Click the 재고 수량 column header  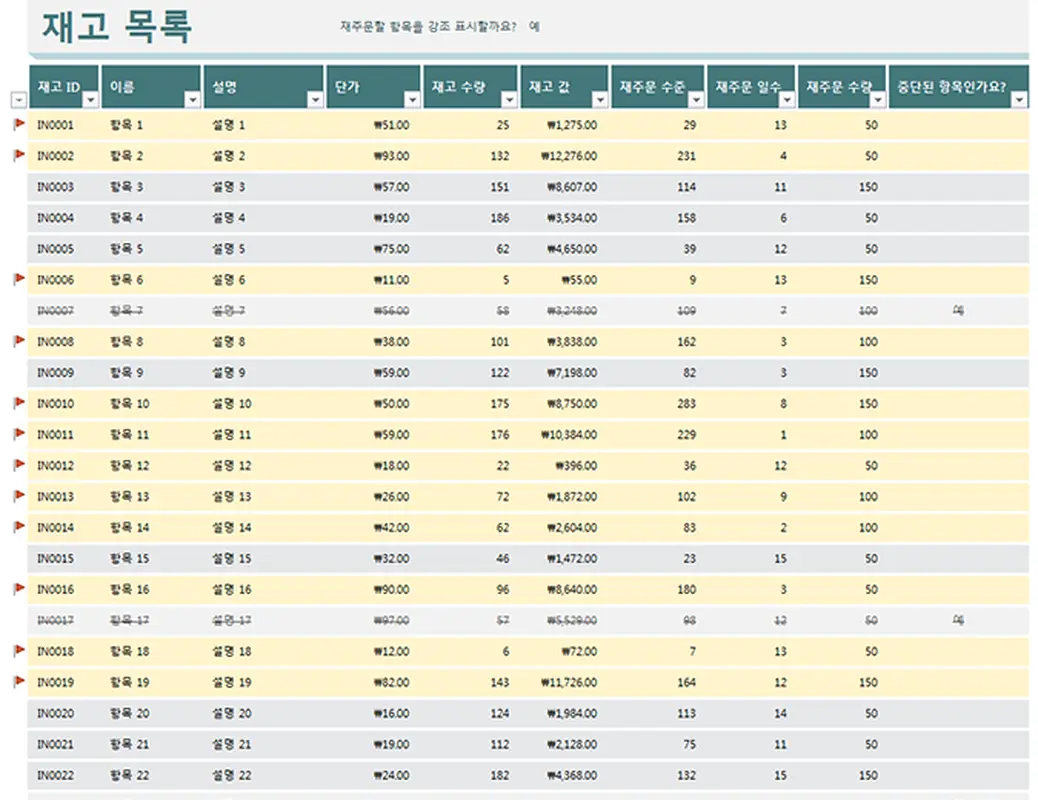470,87
